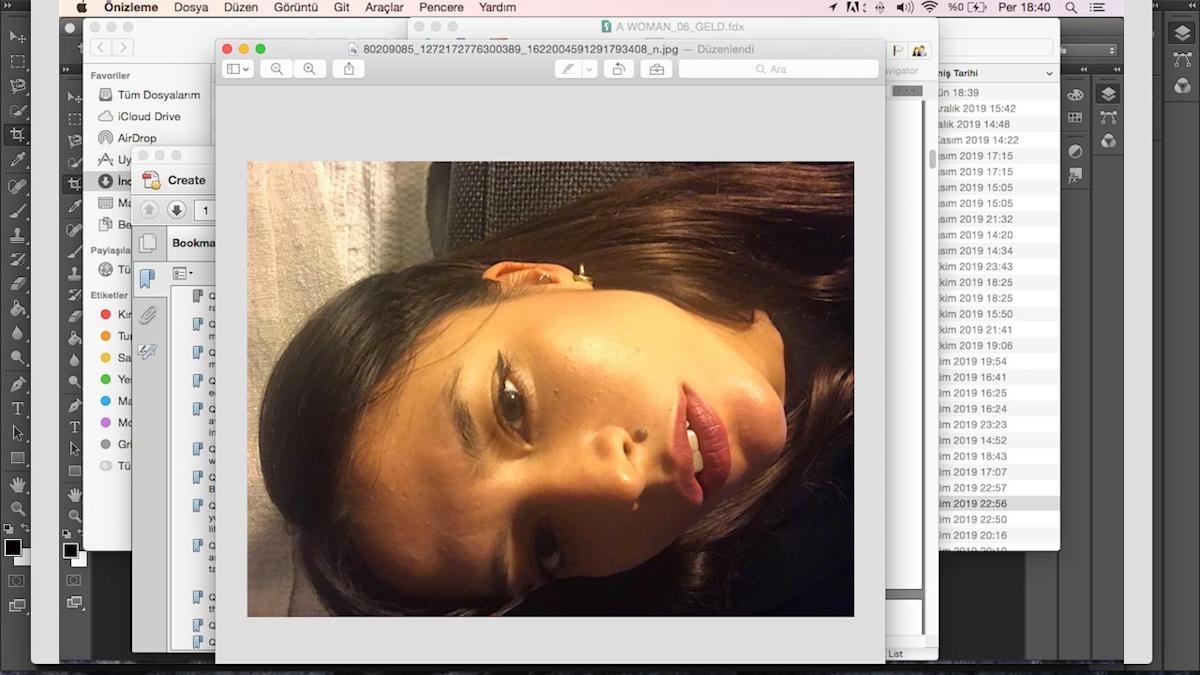This screenshot has width=1200, height=675.
Task: Select the Hand tool in Photoshop
Action: pos(17,484)
